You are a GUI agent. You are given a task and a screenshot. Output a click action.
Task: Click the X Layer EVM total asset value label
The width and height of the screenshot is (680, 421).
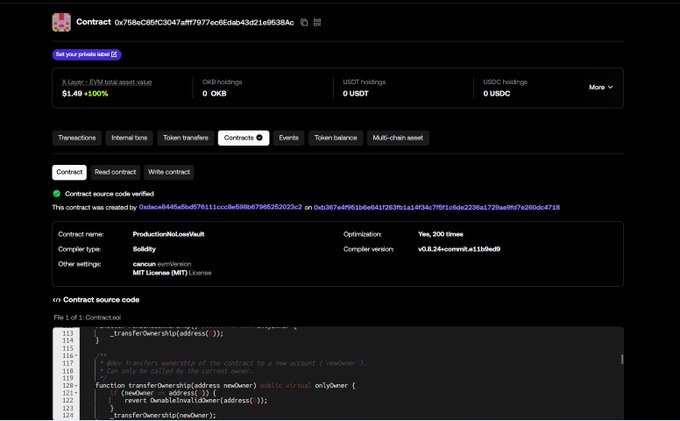click(x=107, y=82)
